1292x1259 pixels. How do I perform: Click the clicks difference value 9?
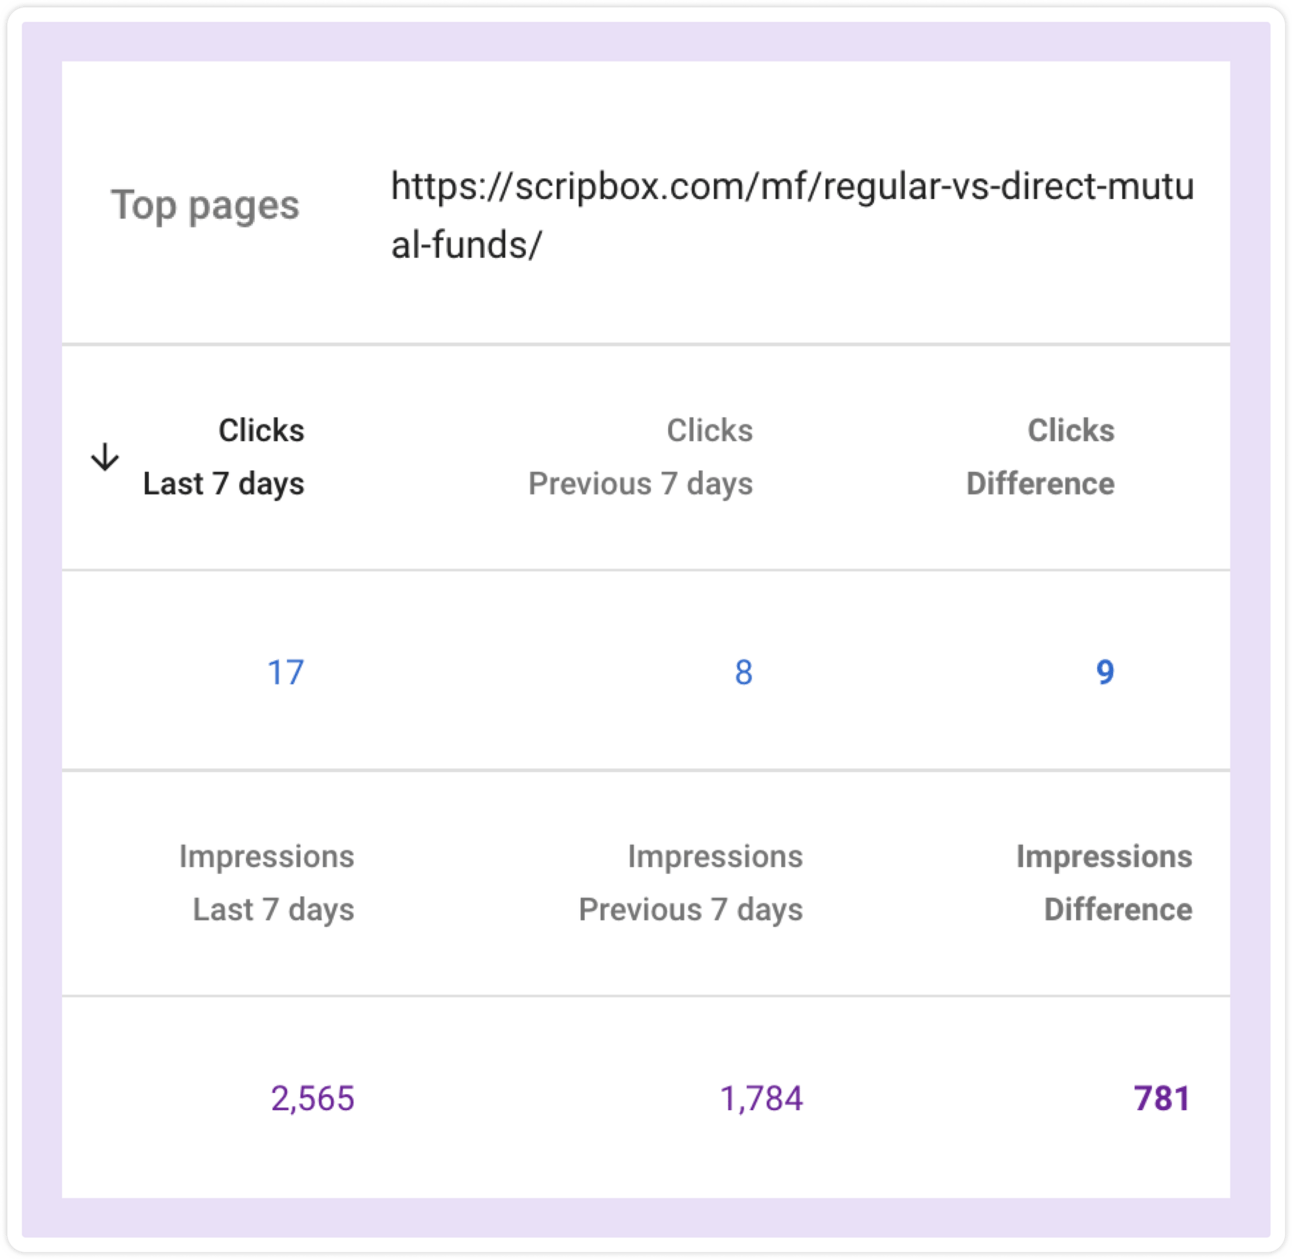tap(1105, 672)
